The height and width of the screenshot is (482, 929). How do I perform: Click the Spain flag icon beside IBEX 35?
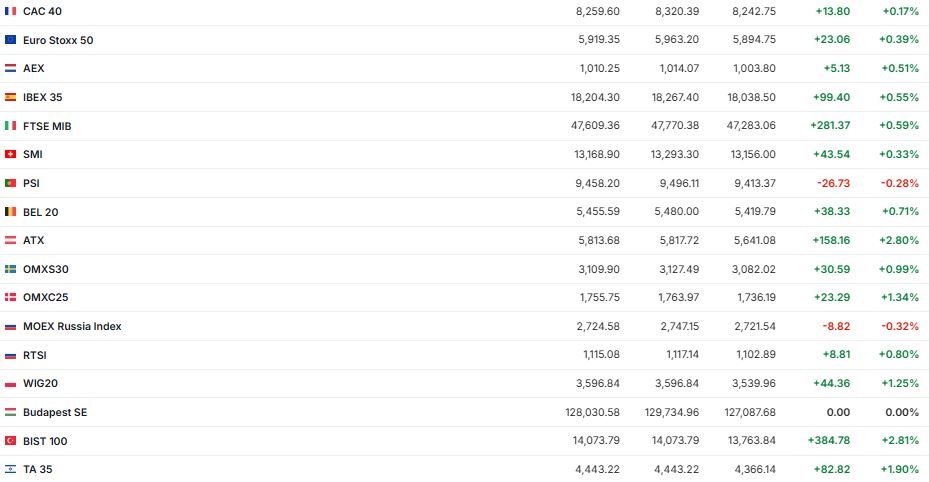coord(10,97)
